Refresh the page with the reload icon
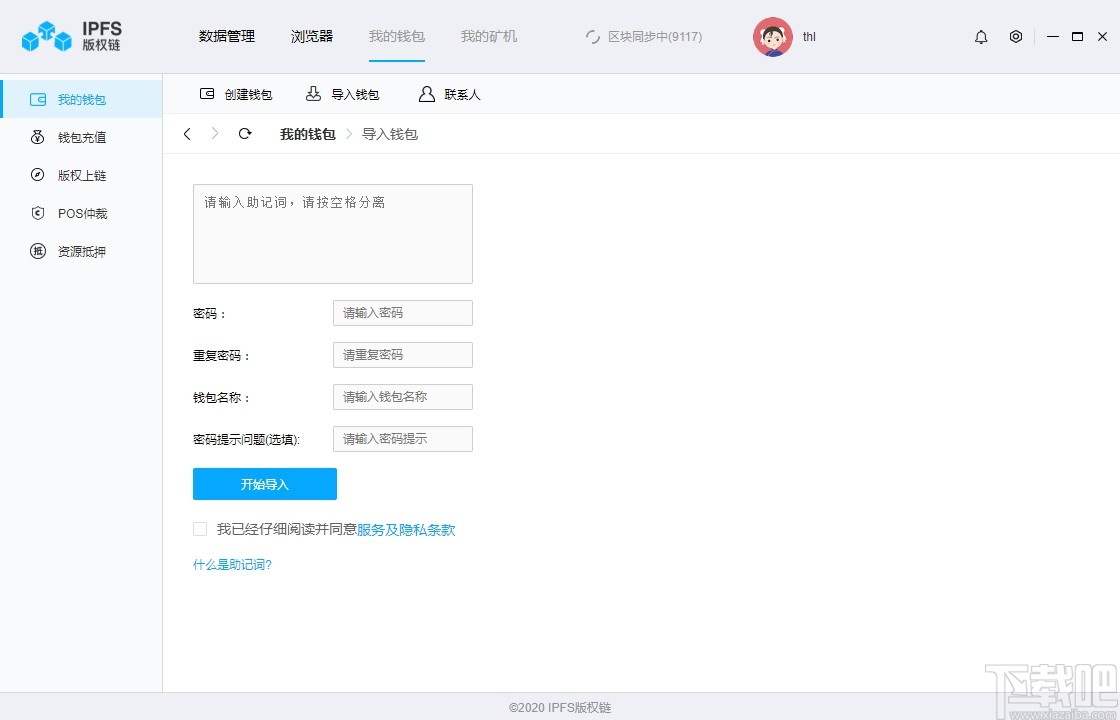The width and height of the screenshot is (1120, 720). tap(245, 133)
